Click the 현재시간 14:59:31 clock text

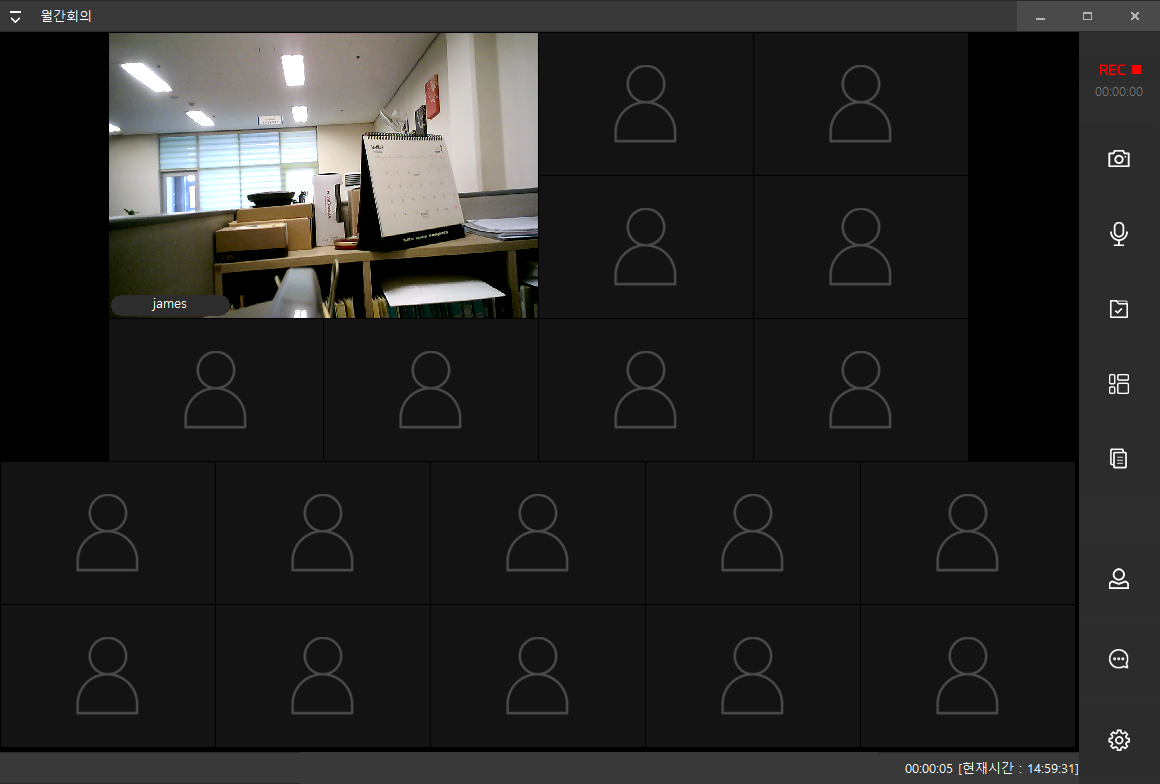[x=1018, y=768]
